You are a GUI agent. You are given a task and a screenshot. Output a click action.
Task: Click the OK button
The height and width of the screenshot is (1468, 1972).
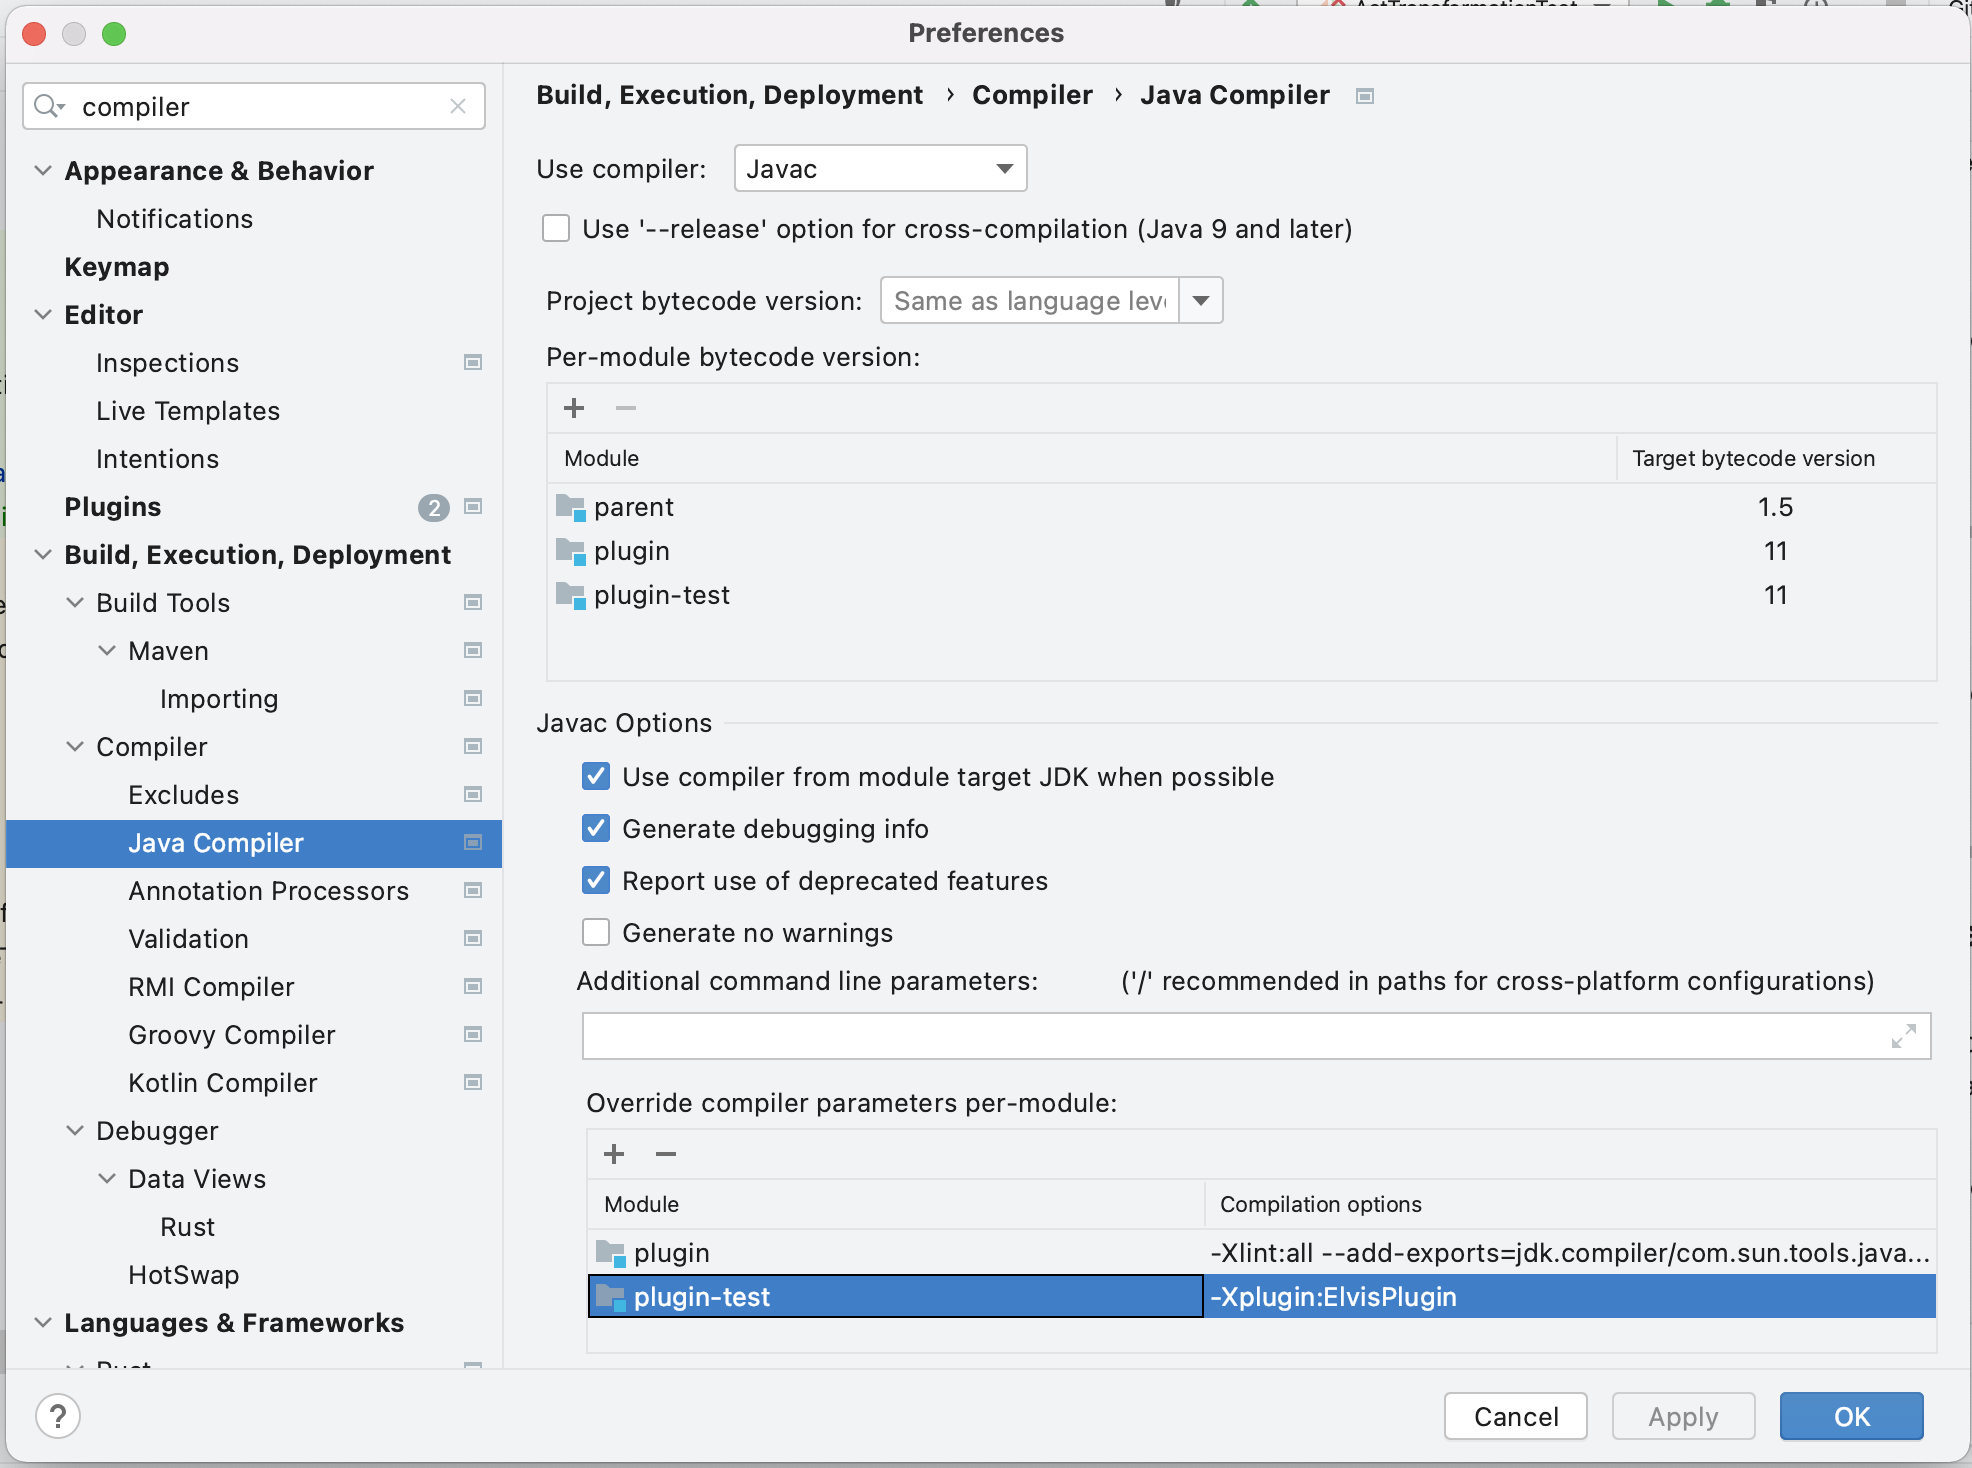(x=1851, y=1416)
